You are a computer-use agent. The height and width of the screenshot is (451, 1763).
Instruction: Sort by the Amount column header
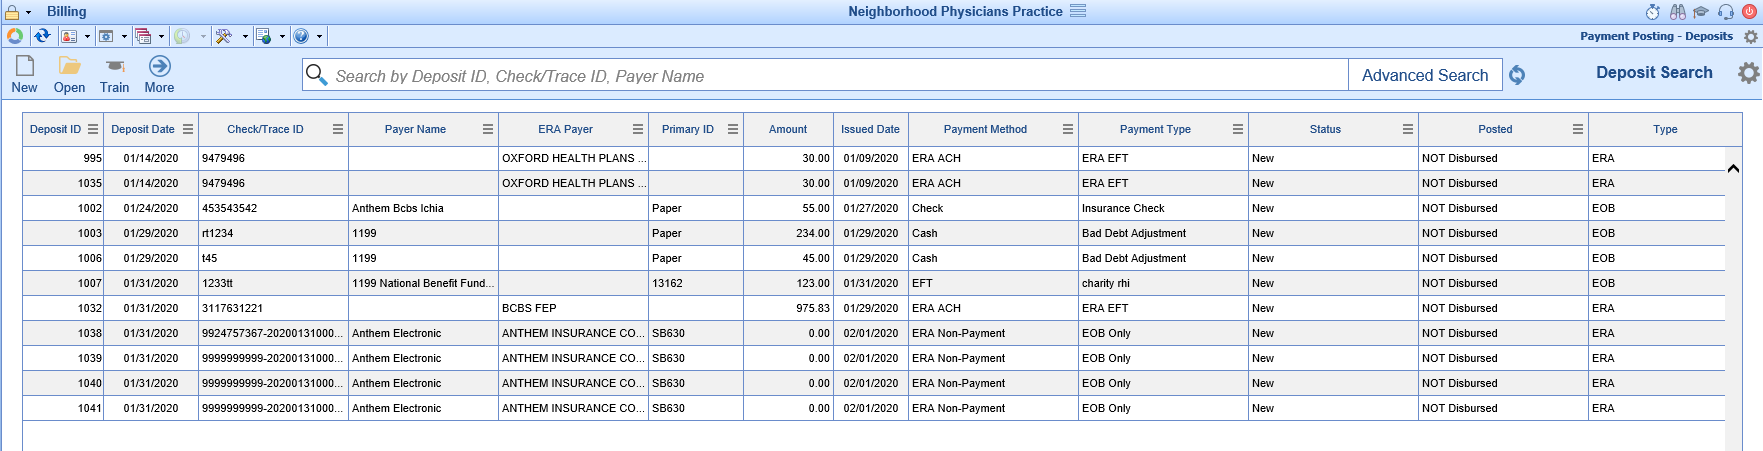(x=788, y=129)
